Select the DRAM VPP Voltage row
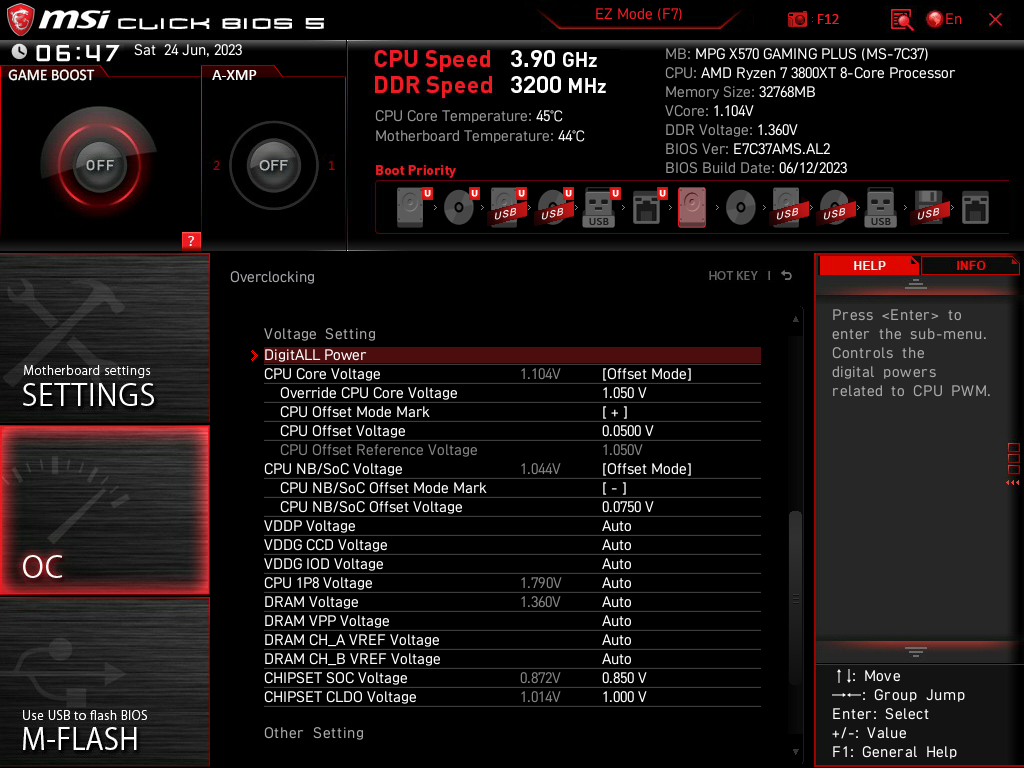 pos(512,621)
